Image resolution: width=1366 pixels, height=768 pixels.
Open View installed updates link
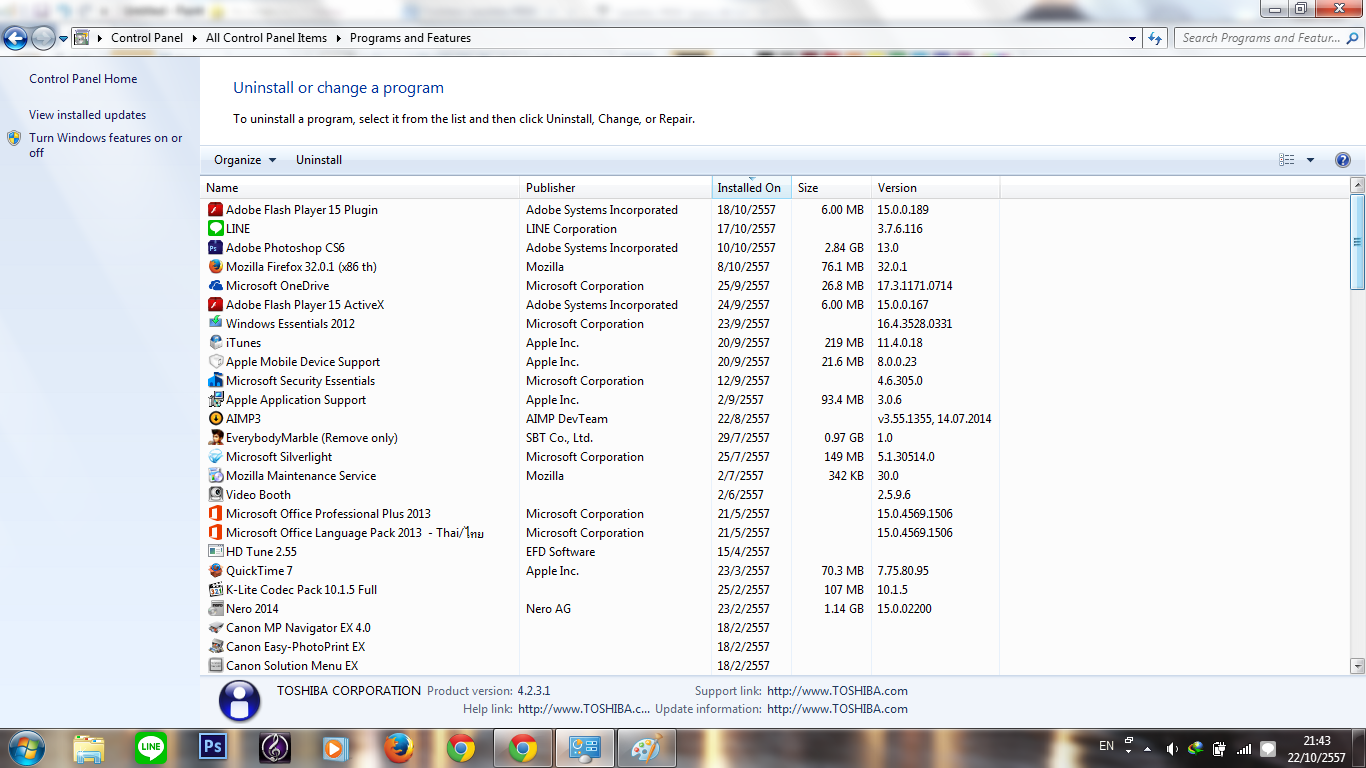click(x=87, y=115)
